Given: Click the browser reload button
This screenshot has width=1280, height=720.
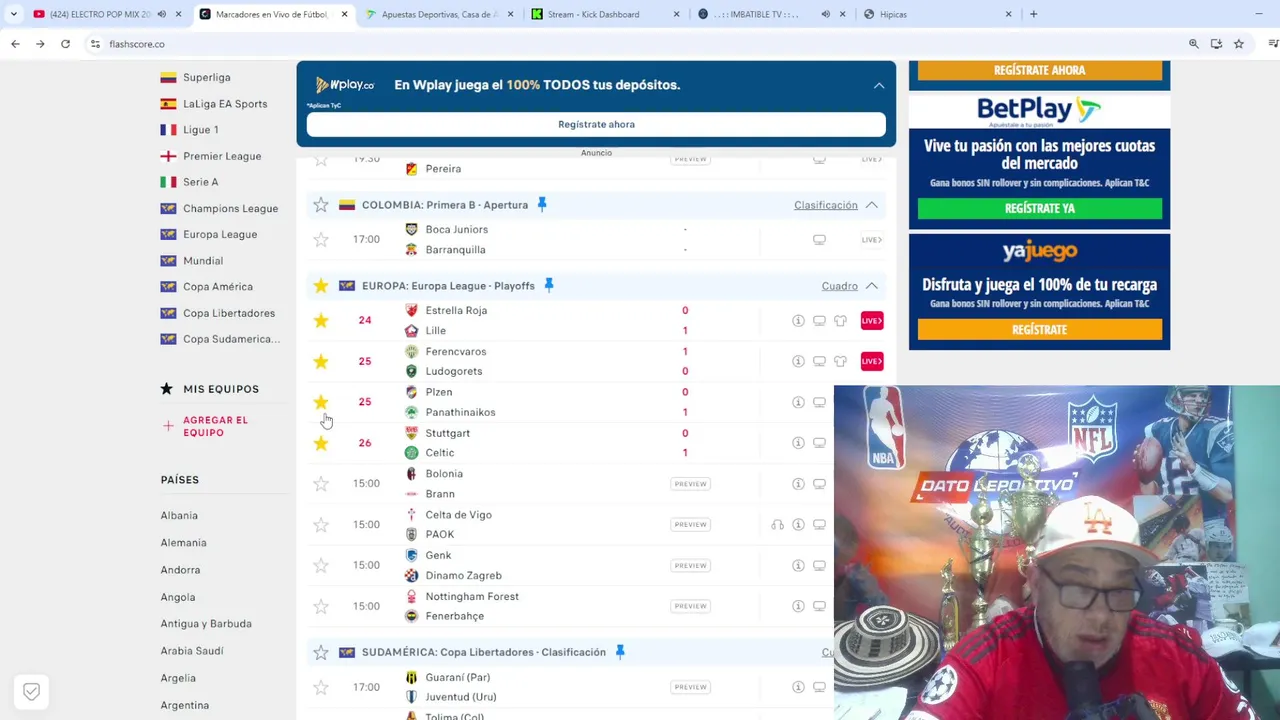Looking at the screenshot, I should [x=65, y=44].
